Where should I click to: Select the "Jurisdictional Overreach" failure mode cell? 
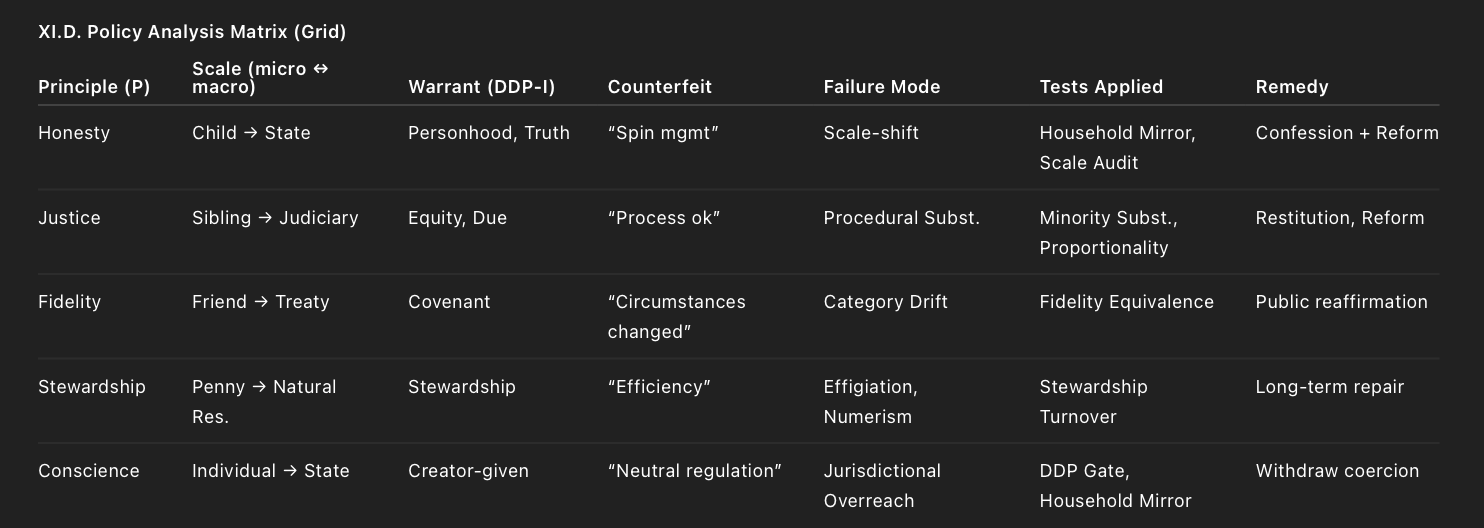click(882, 485)
